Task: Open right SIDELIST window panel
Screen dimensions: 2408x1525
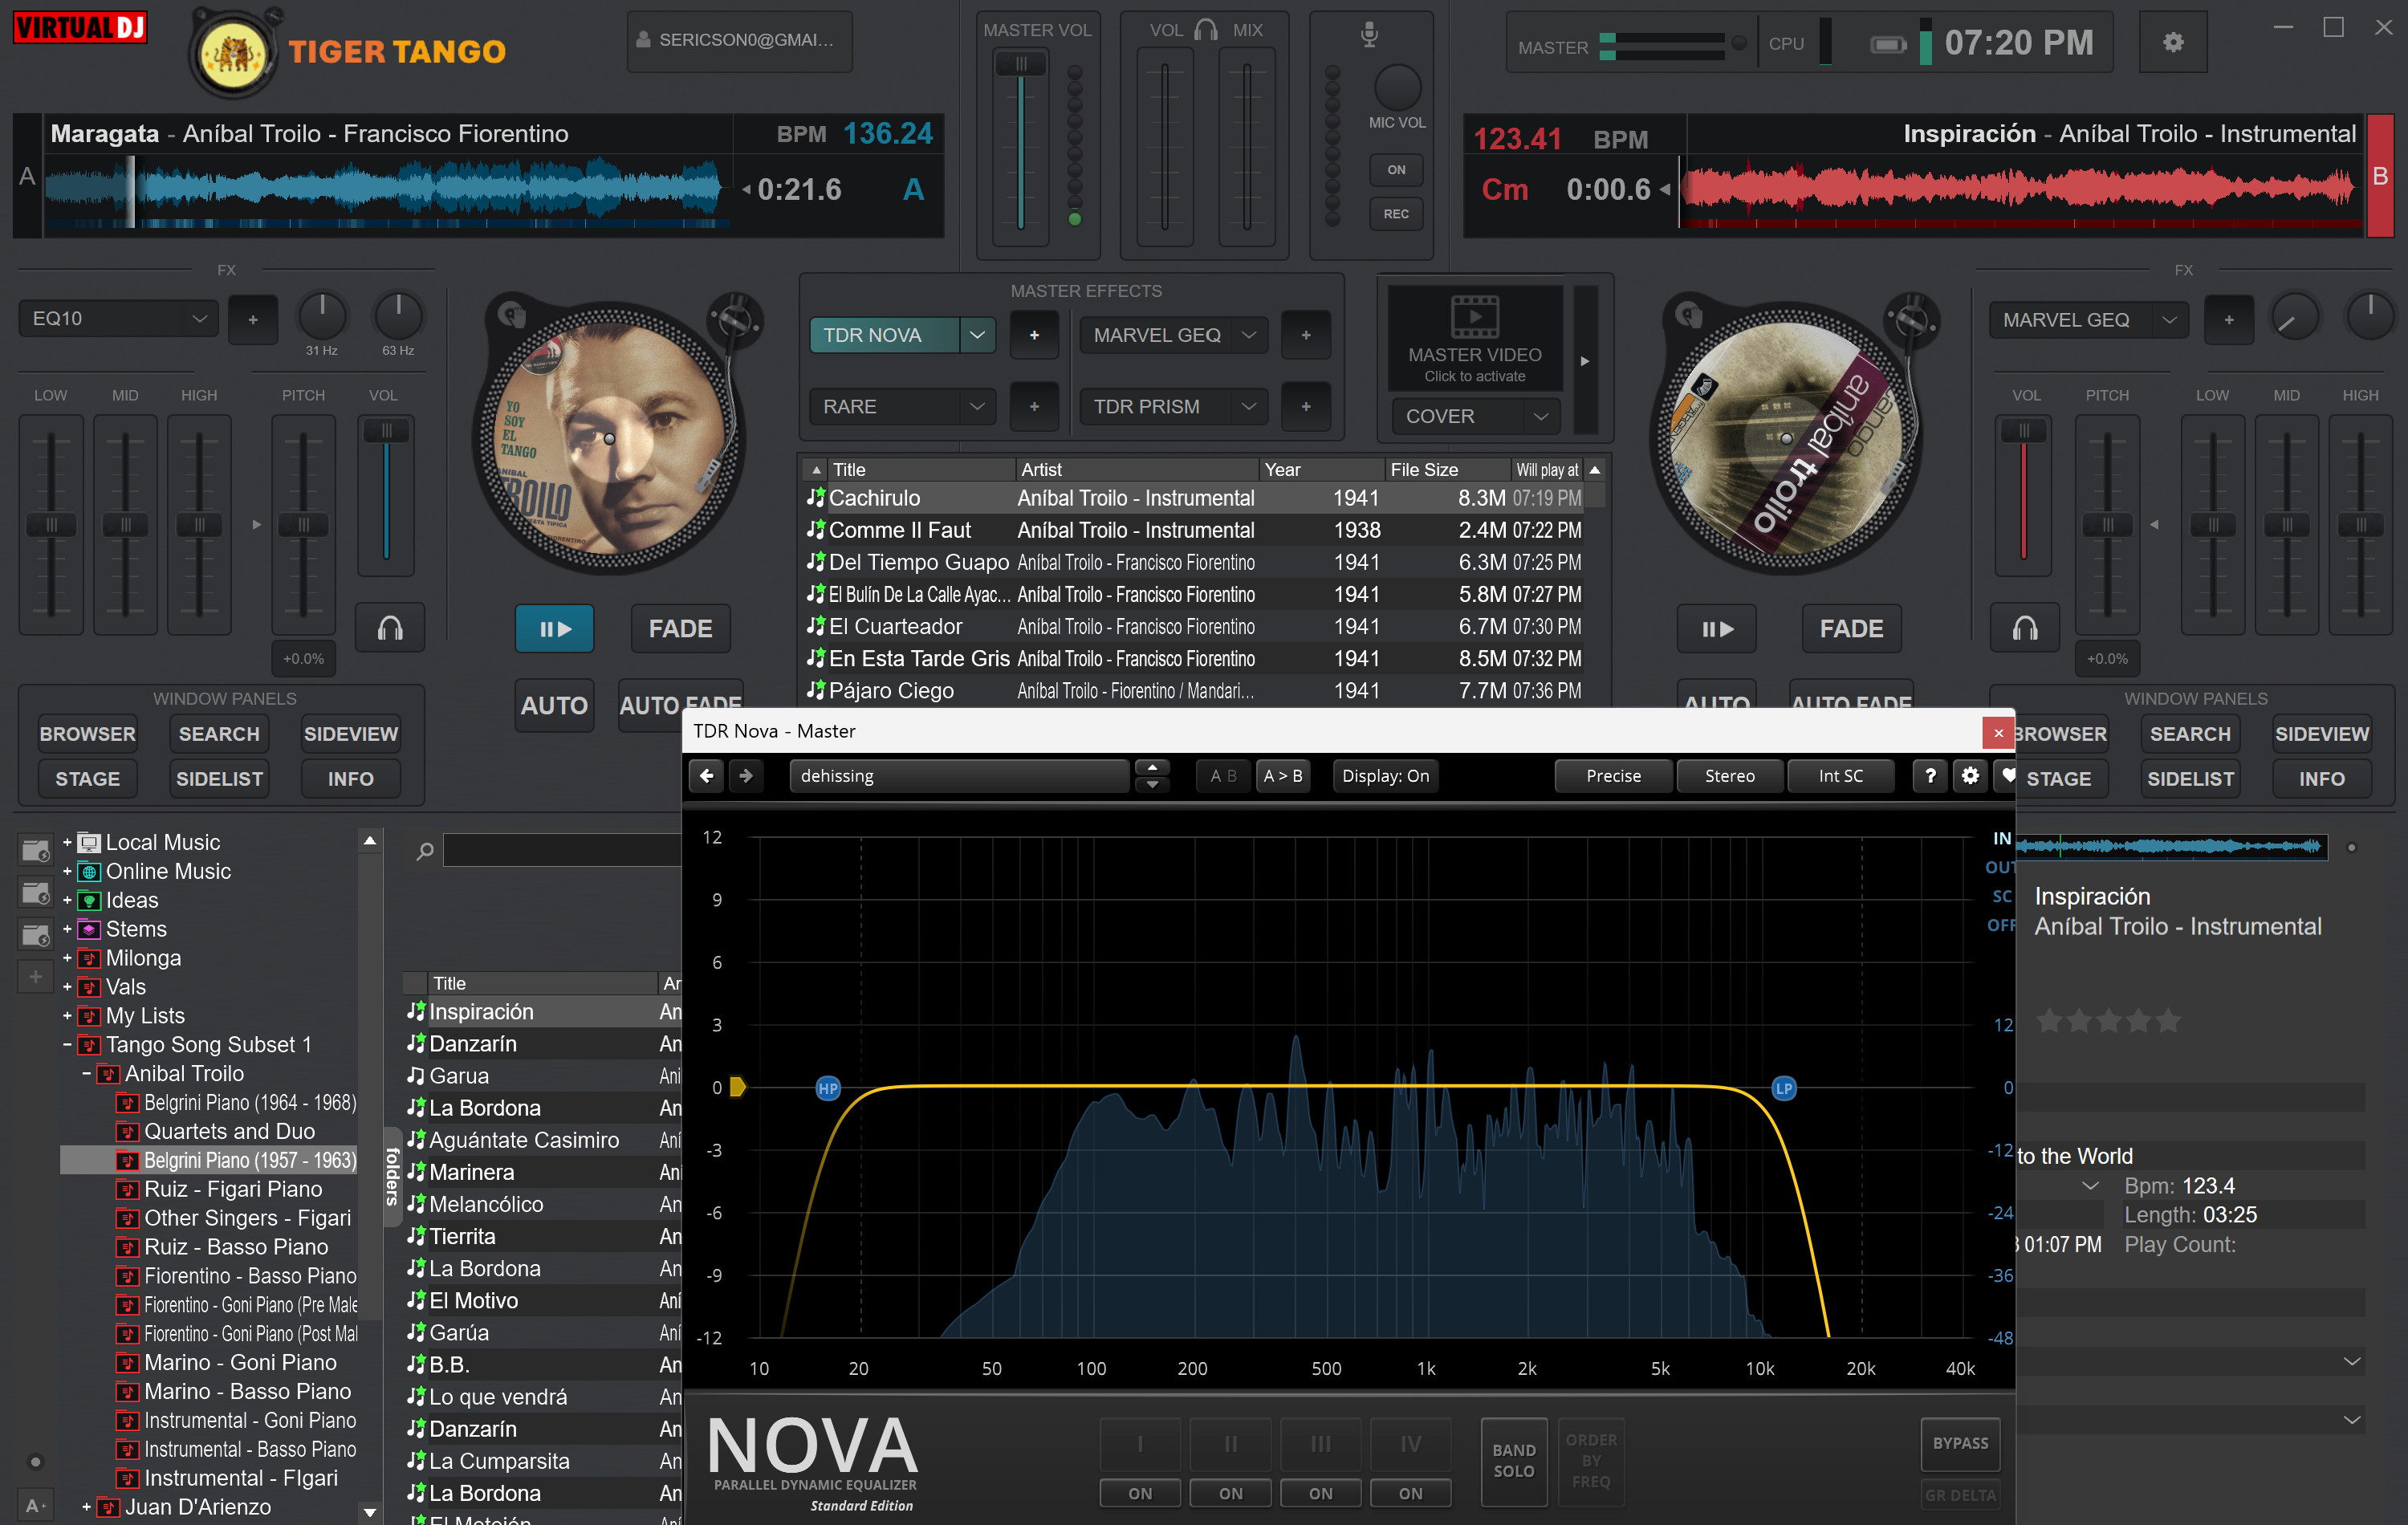Action: 2190,779
